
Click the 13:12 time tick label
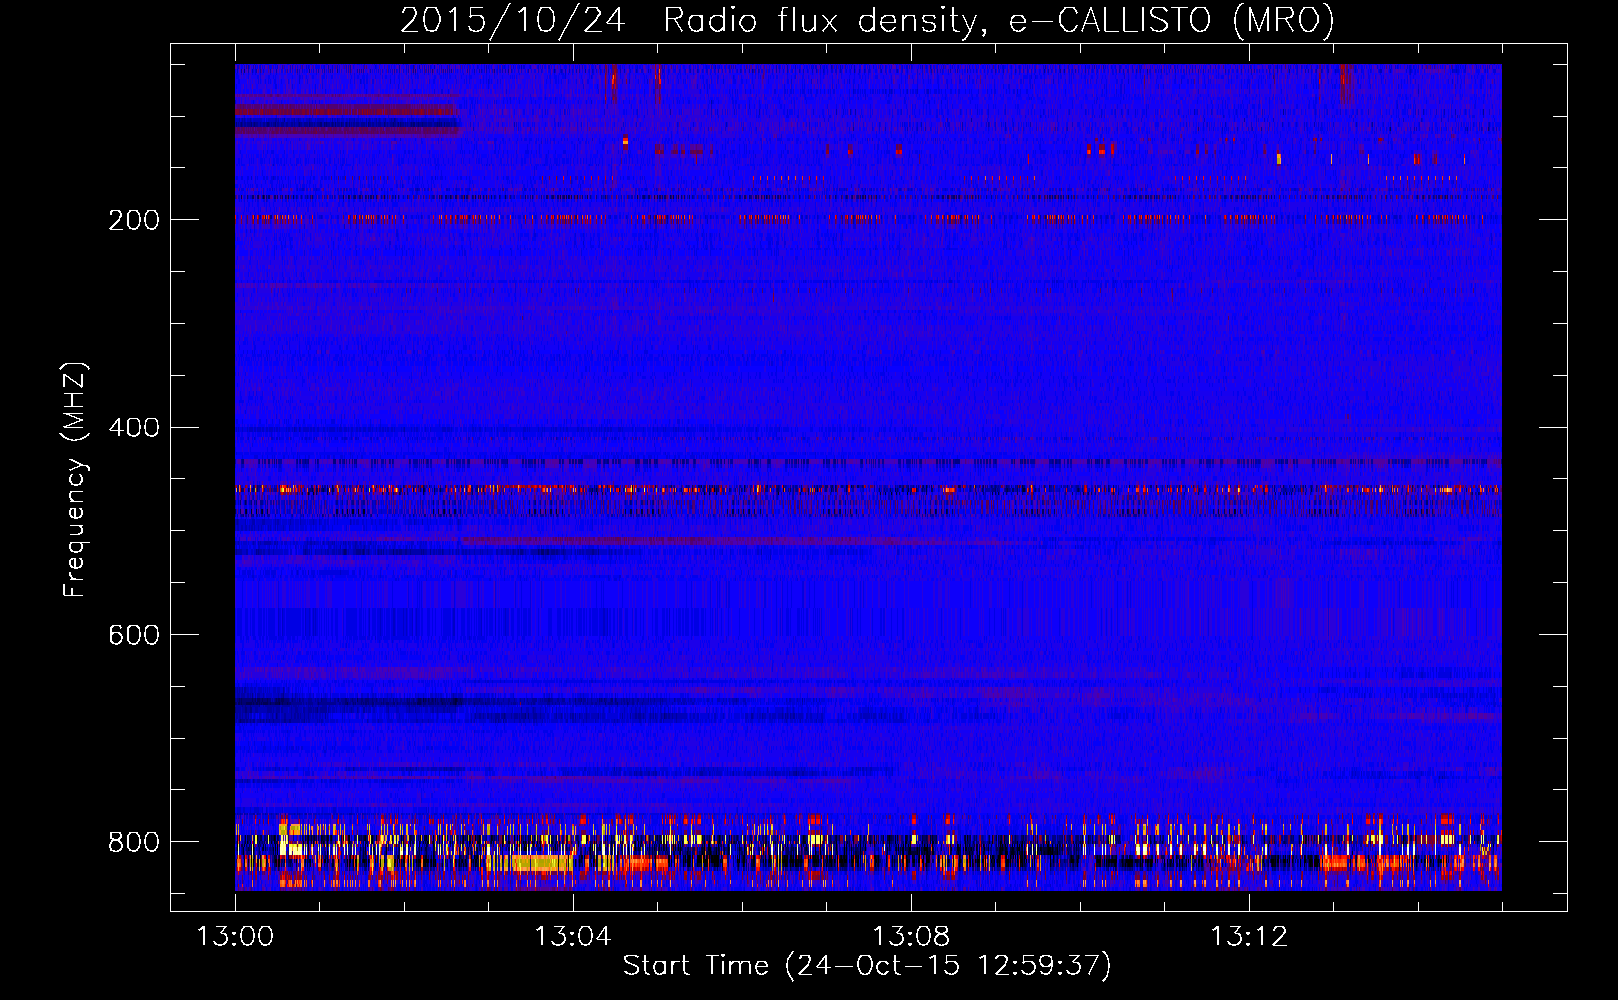tap(1249, 937)
